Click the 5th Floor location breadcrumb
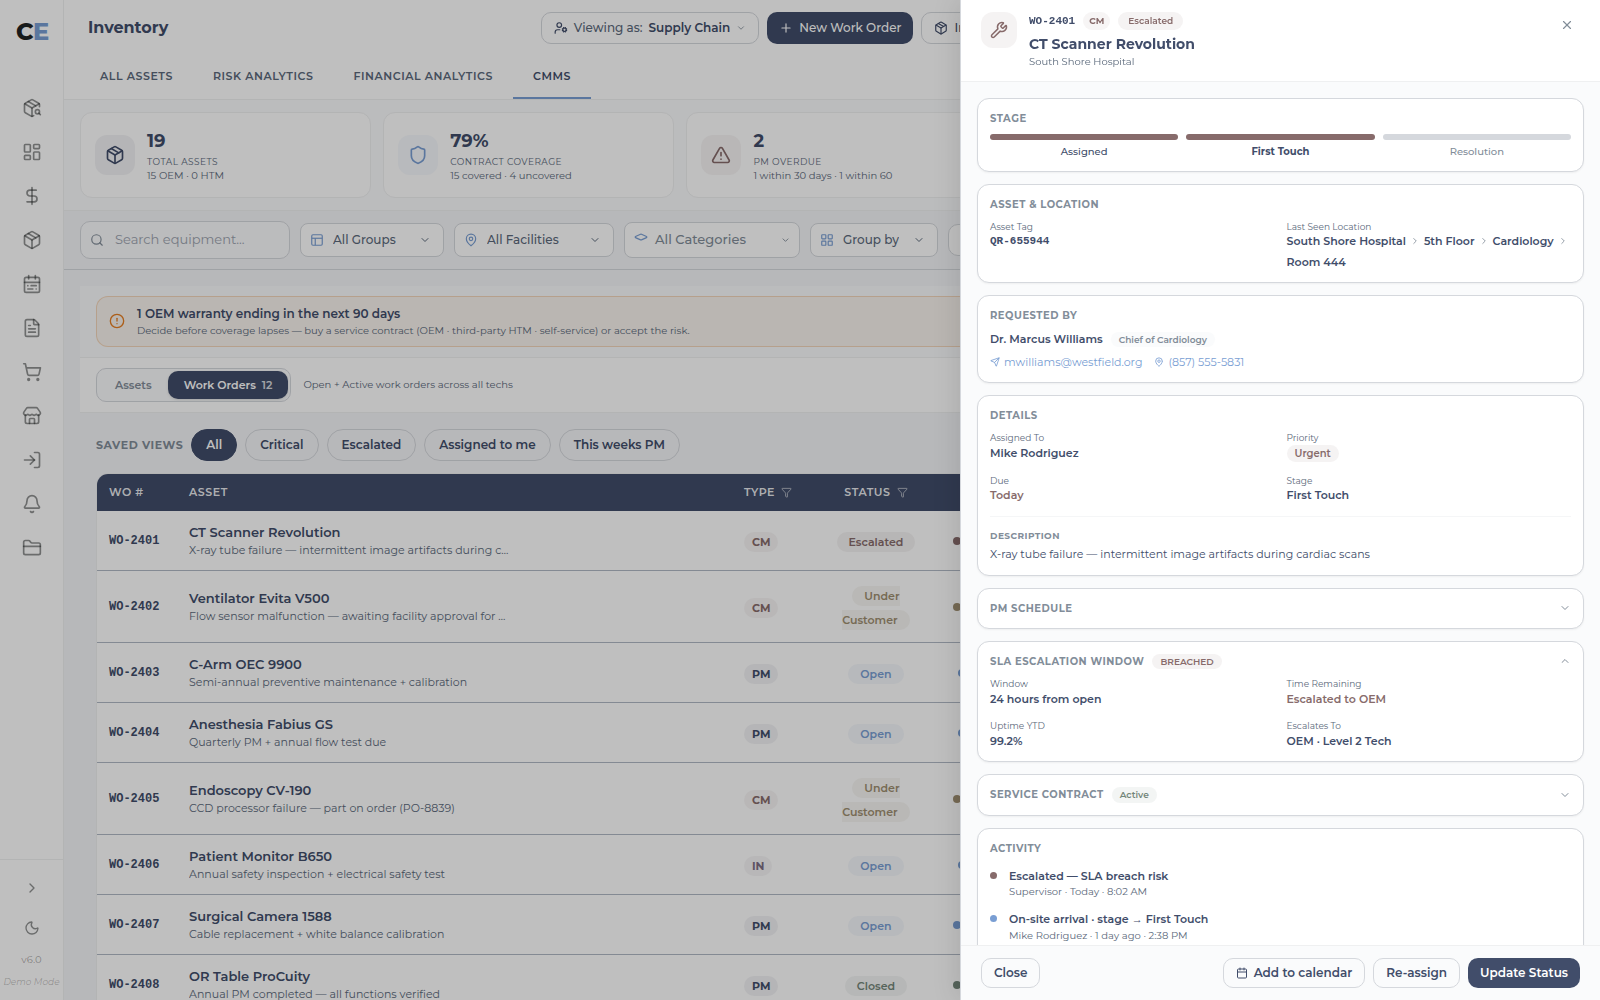 pos(1449,241)
